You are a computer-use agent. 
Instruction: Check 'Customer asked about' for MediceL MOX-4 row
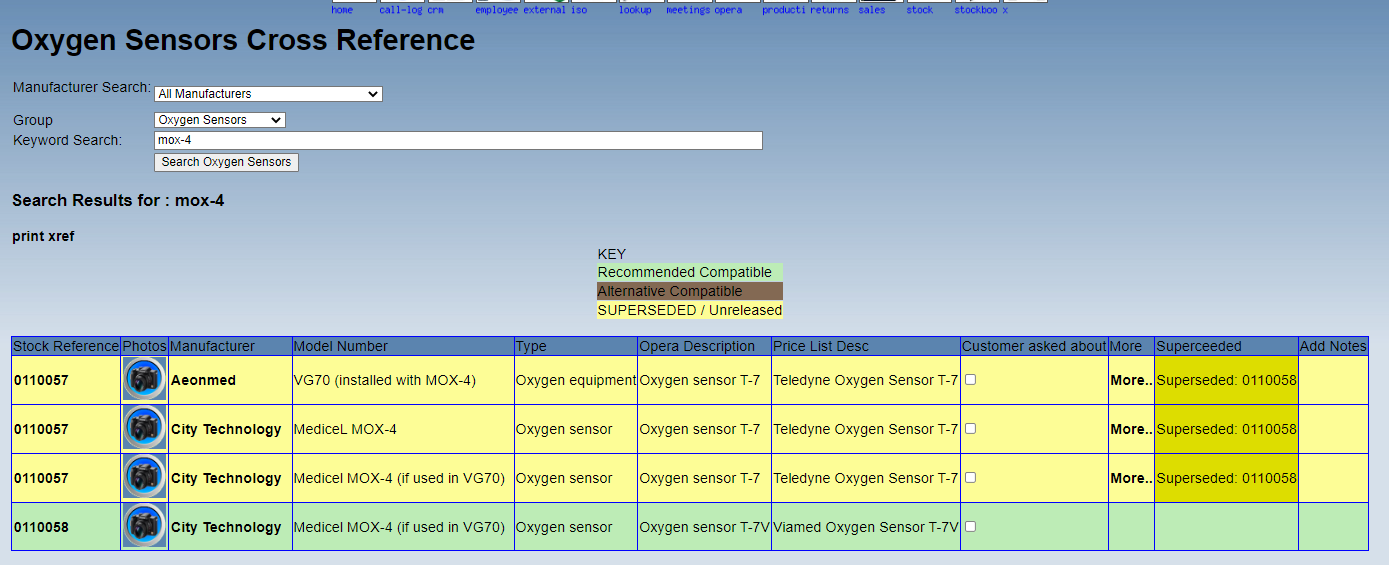click(x=970, y=429)
